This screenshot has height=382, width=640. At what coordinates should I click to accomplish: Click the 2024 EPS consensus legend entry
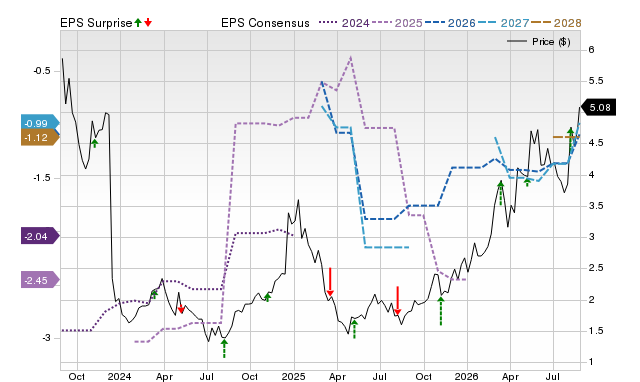[344, 23]
